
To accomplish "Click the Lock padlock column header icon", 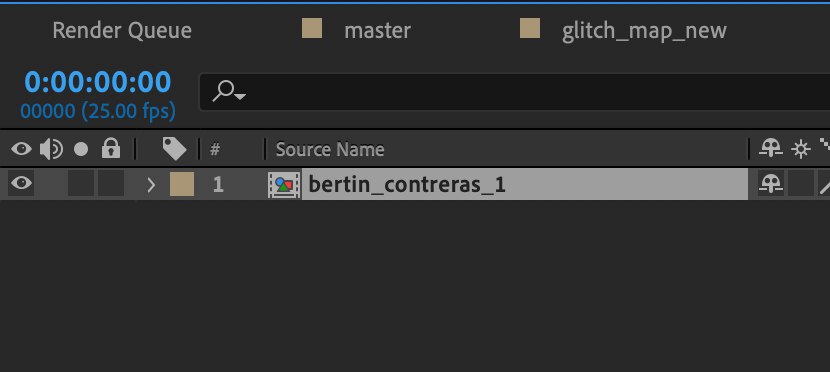I will coord(111,149).
